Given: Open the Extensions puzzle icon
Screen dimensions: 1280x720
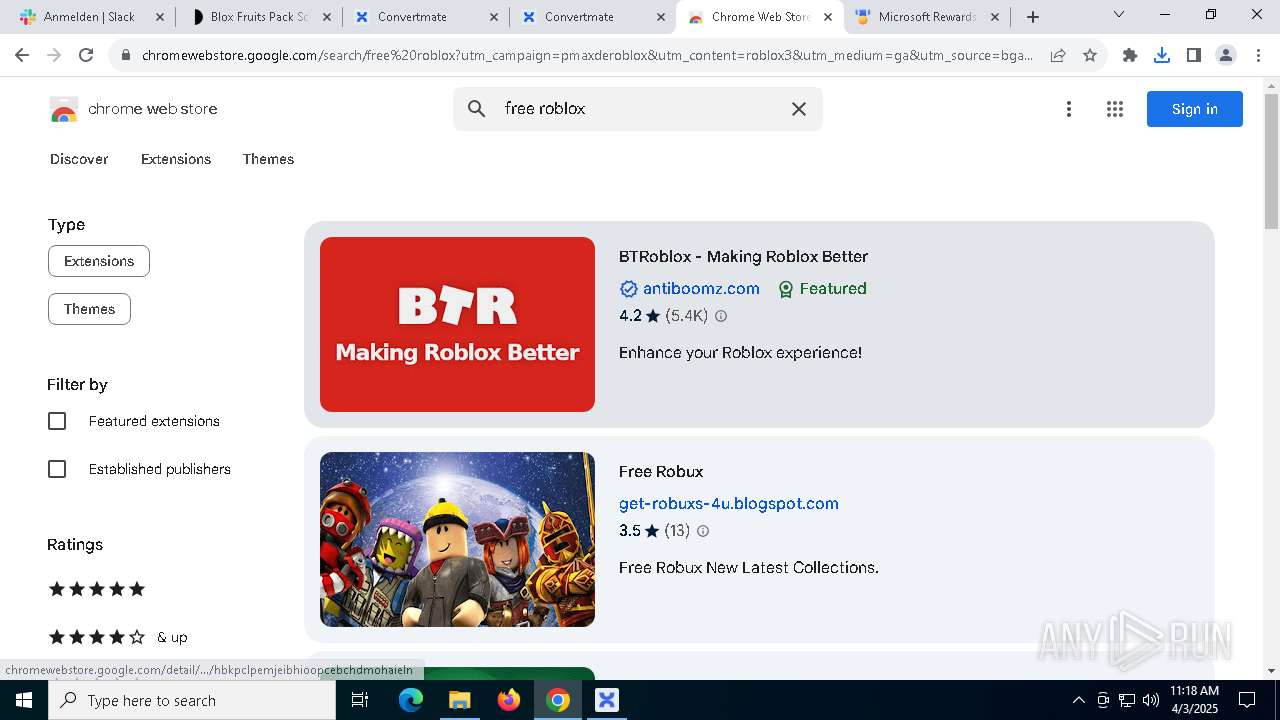Looking at the screenshot, I should click(x=1130, y=55).
